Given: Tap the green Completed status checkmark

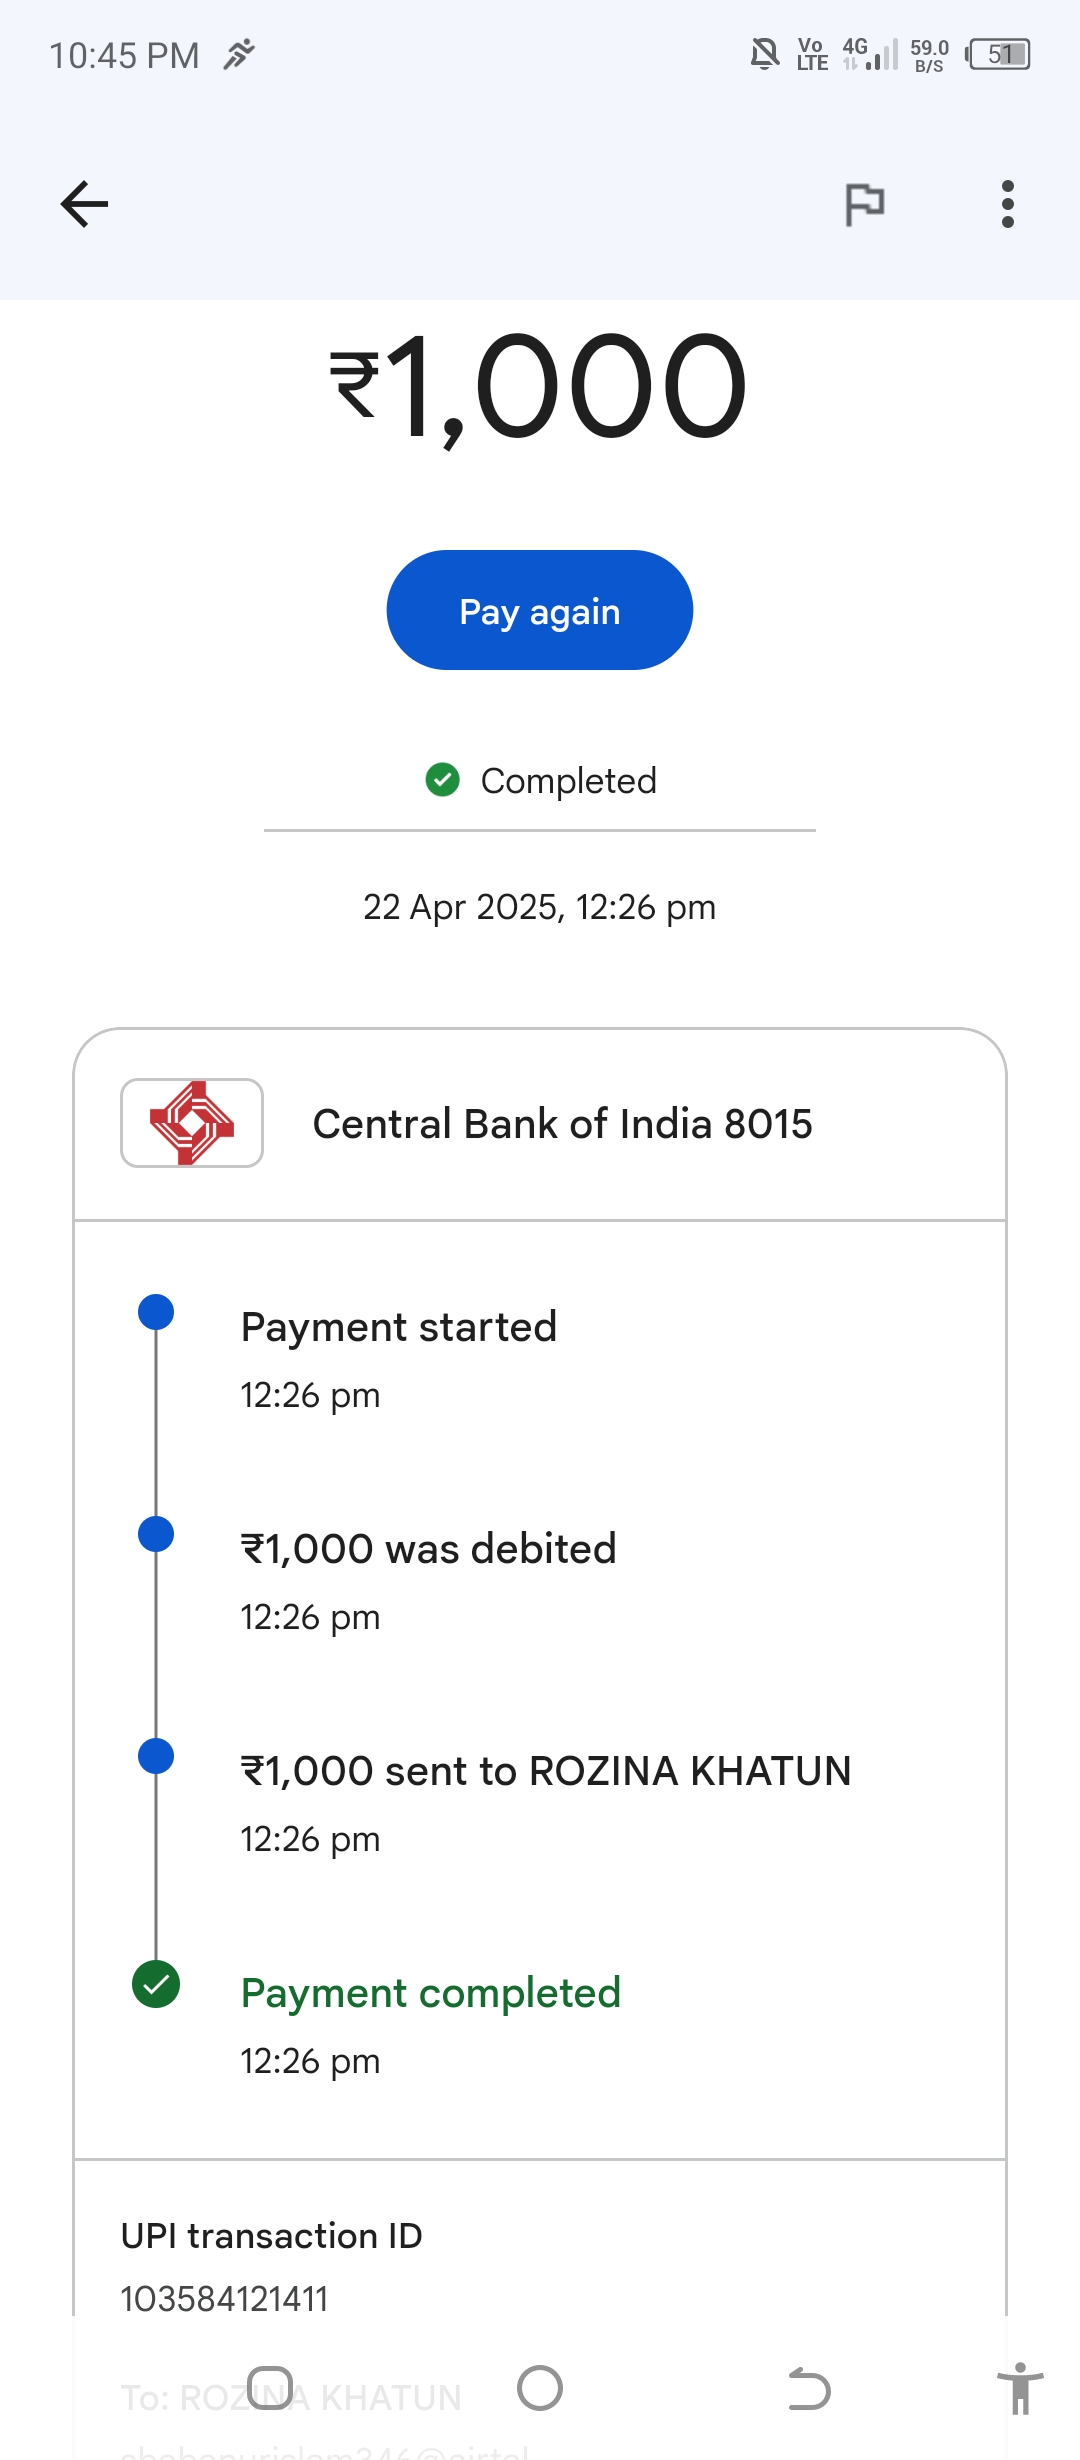Looking at the screenshot, I should (442, 780).
